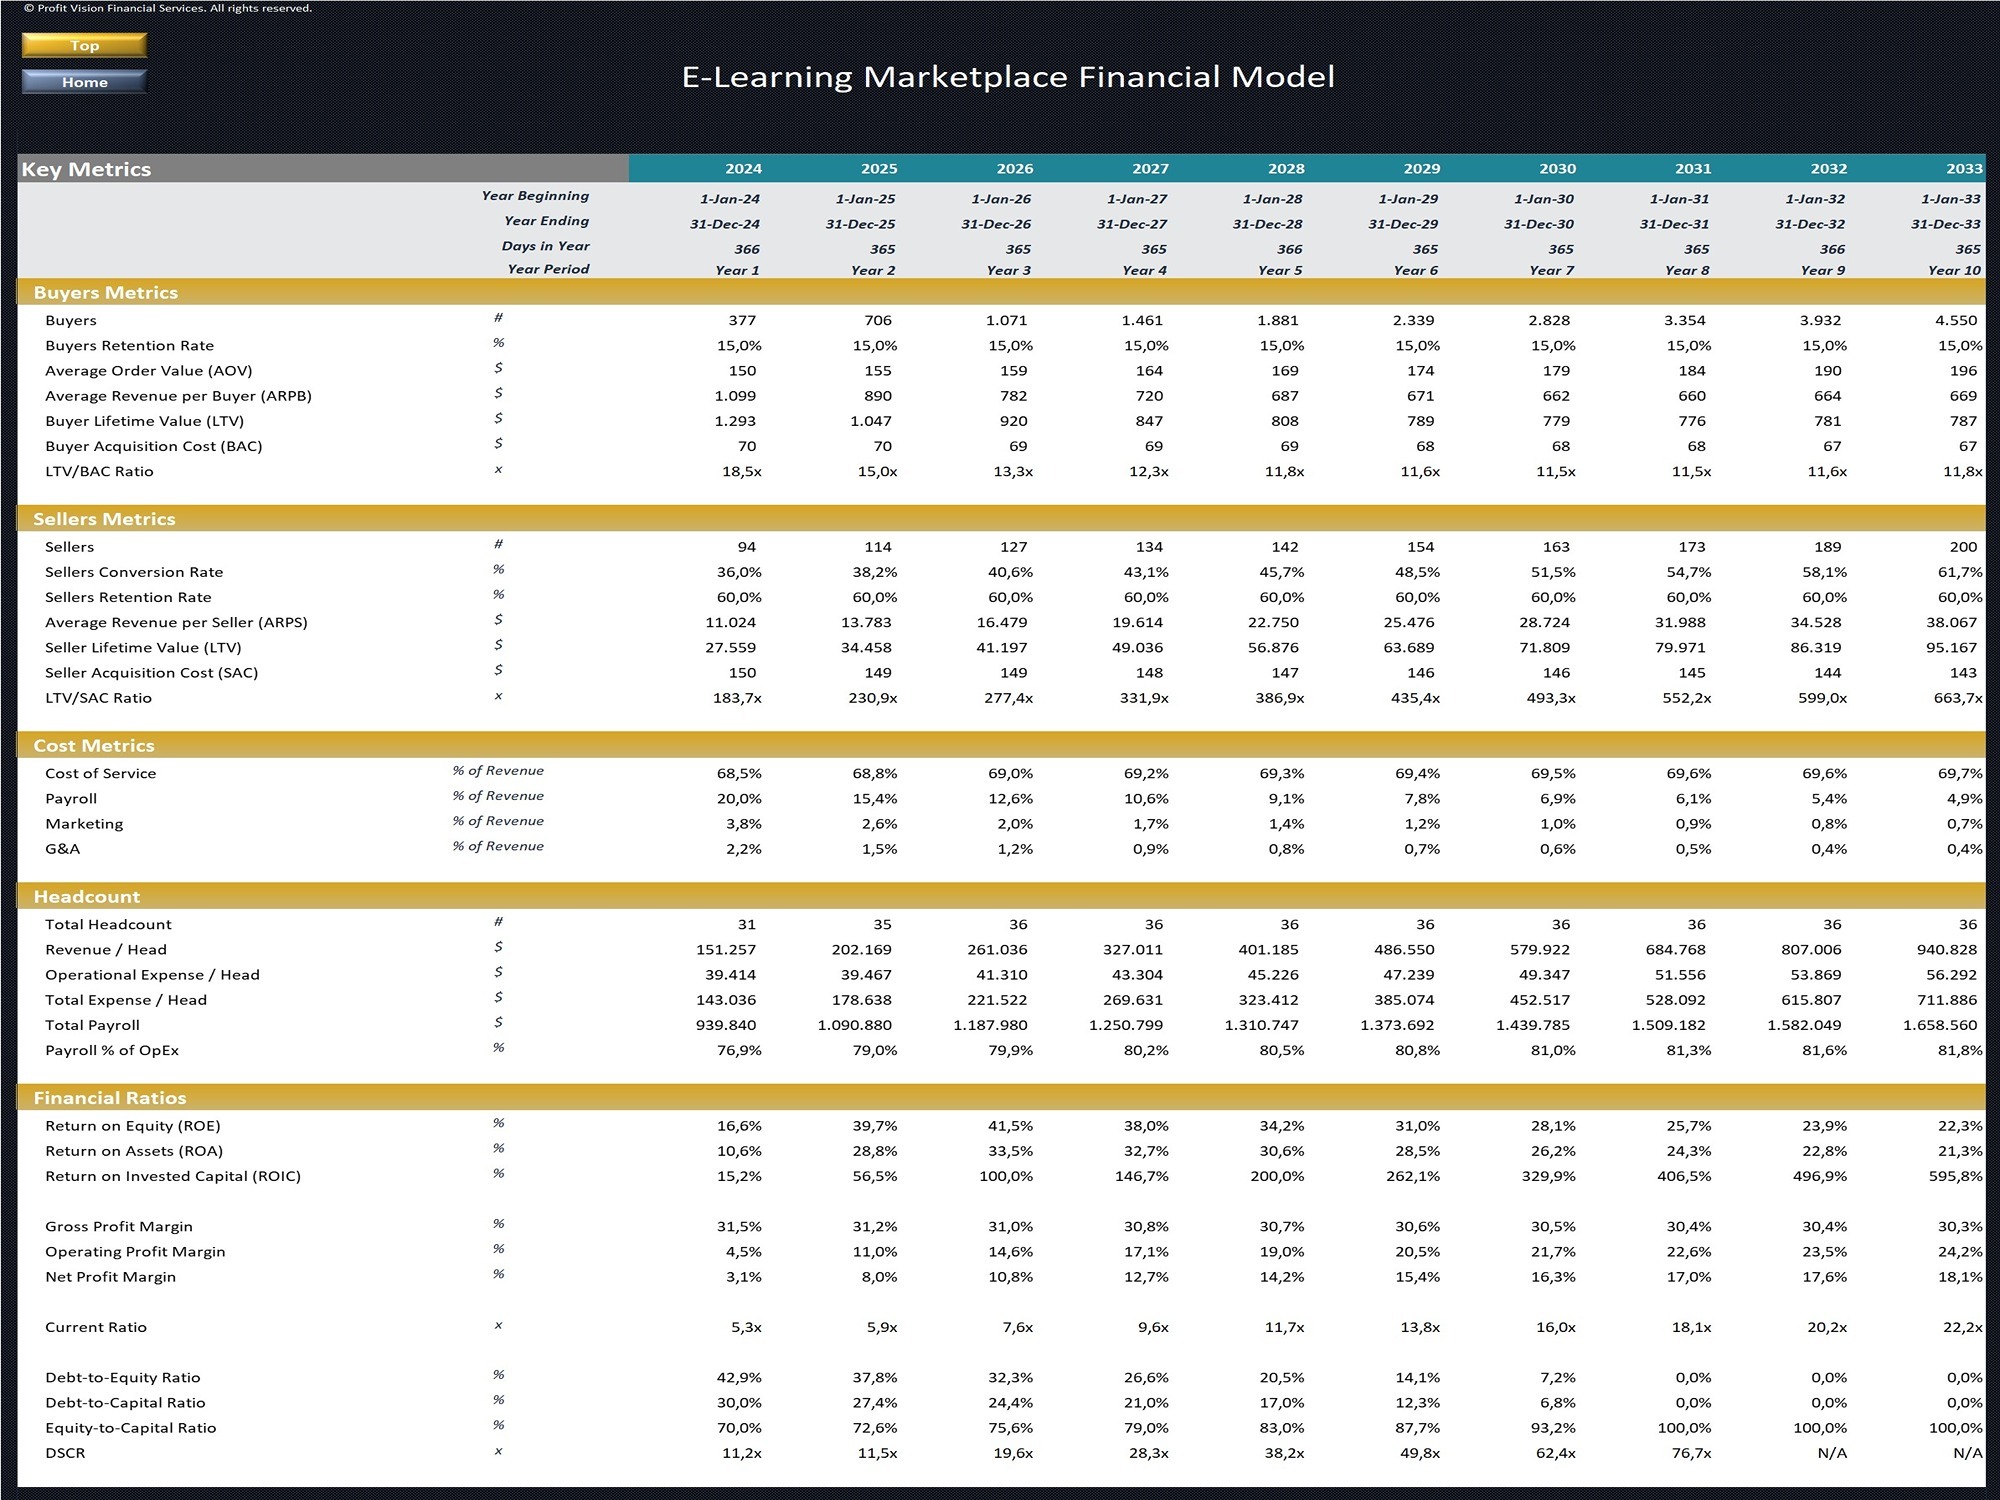Click the Total Payroll row label

tap(92, 1025)
